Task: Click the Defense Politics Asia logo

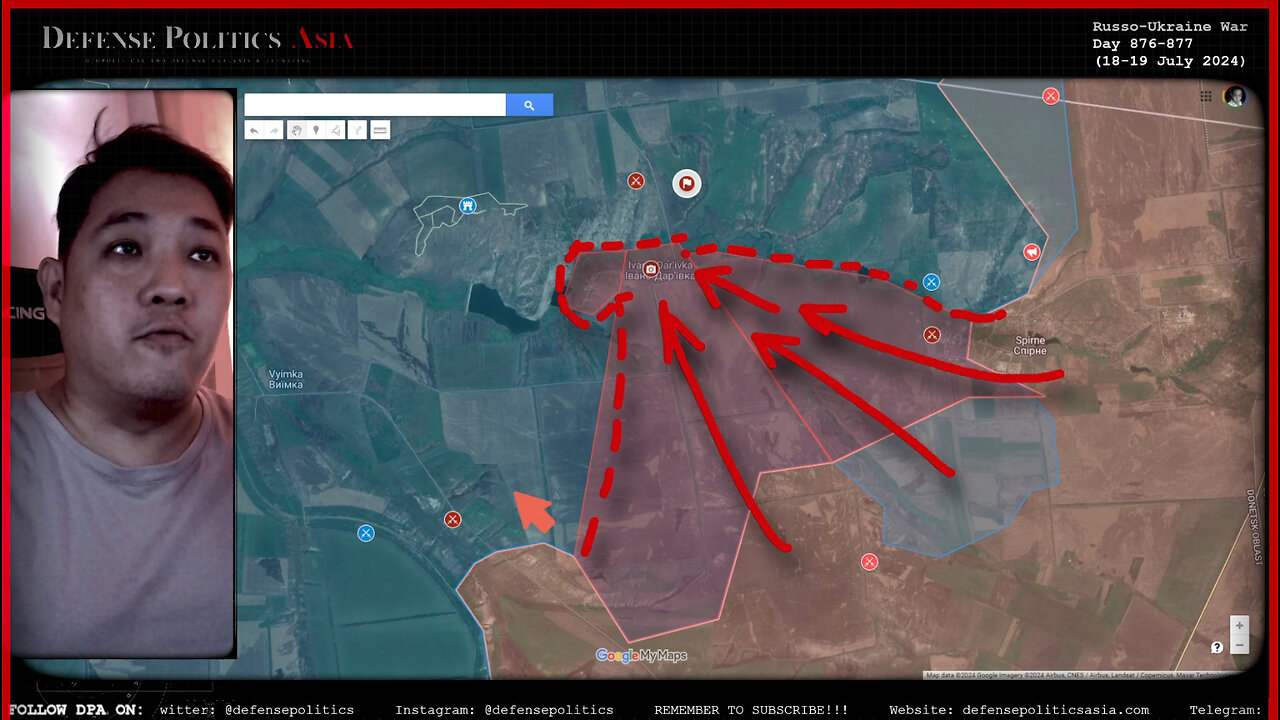Action: click(x=198, y=40)
